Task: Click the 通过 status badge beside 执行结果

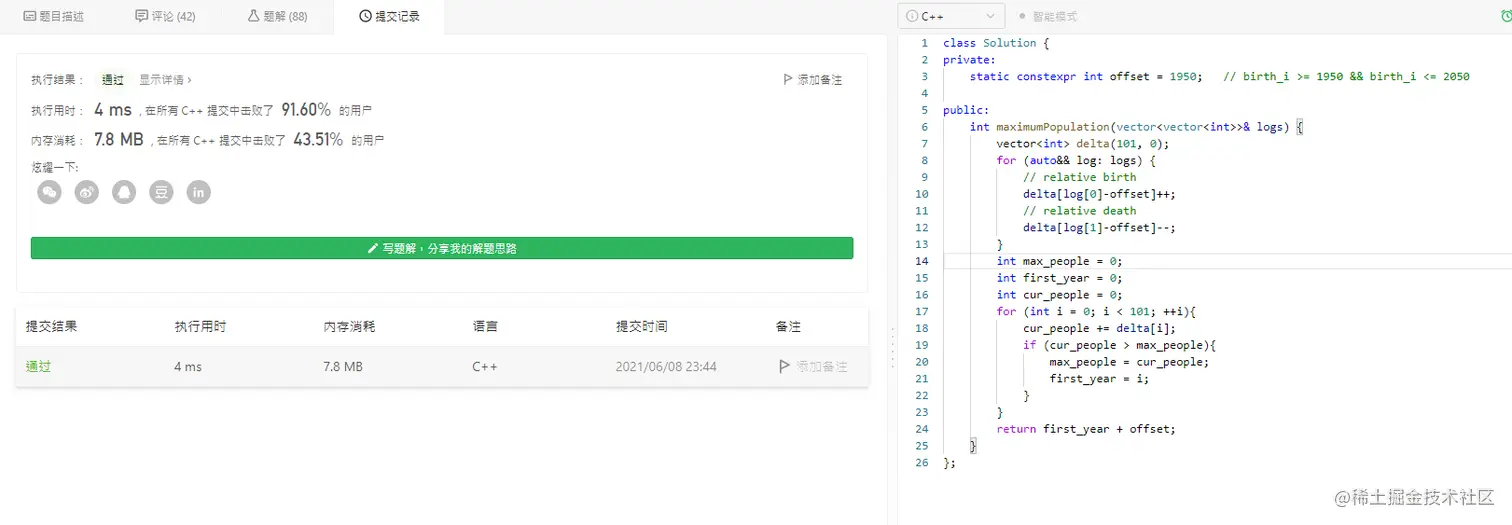Action: (113, 80)
